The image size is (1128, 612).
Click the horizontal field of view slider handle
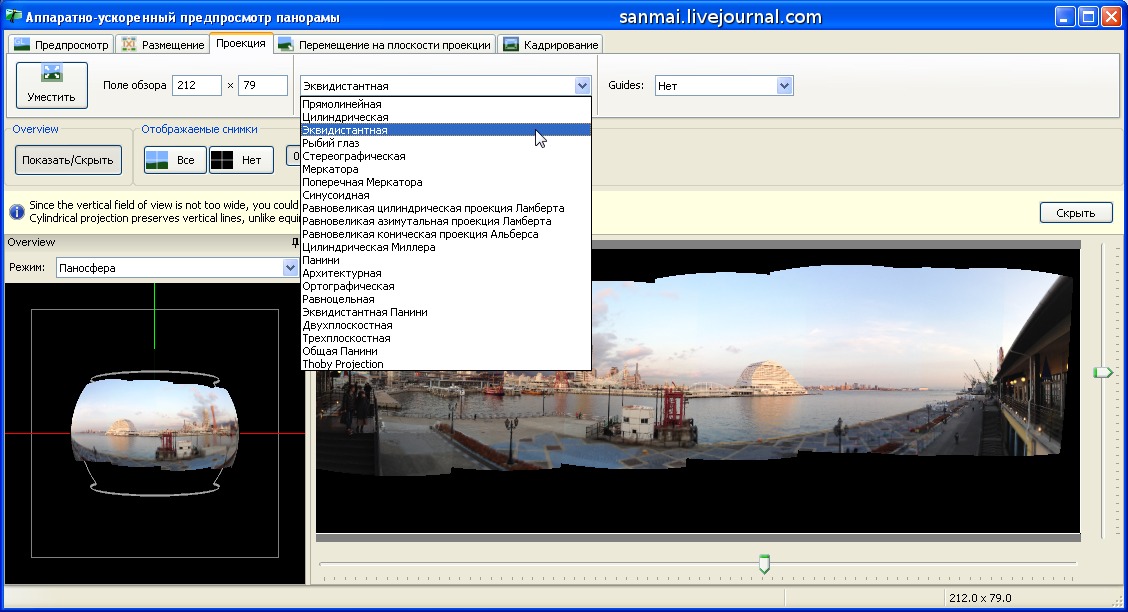coord(764,564)
